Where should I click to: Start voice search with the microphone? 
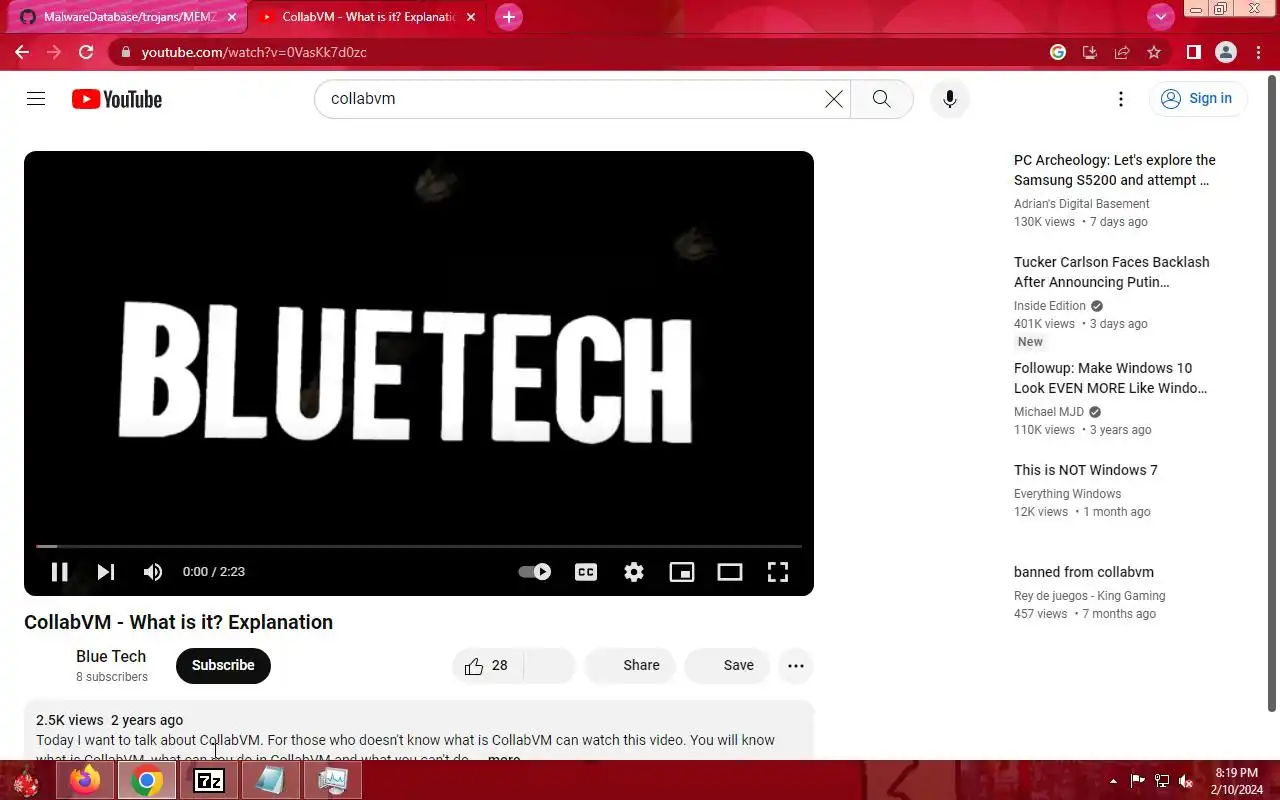pyautogui.click(x=950, y=99)
